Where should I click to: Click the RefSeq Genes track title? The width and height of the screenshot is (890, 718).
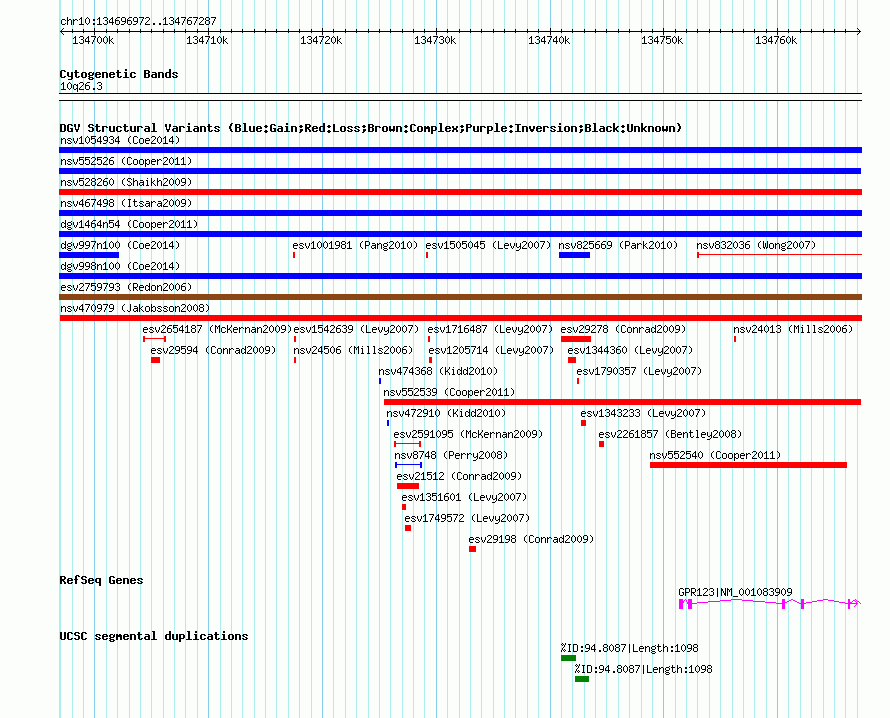tap(102, 580)
